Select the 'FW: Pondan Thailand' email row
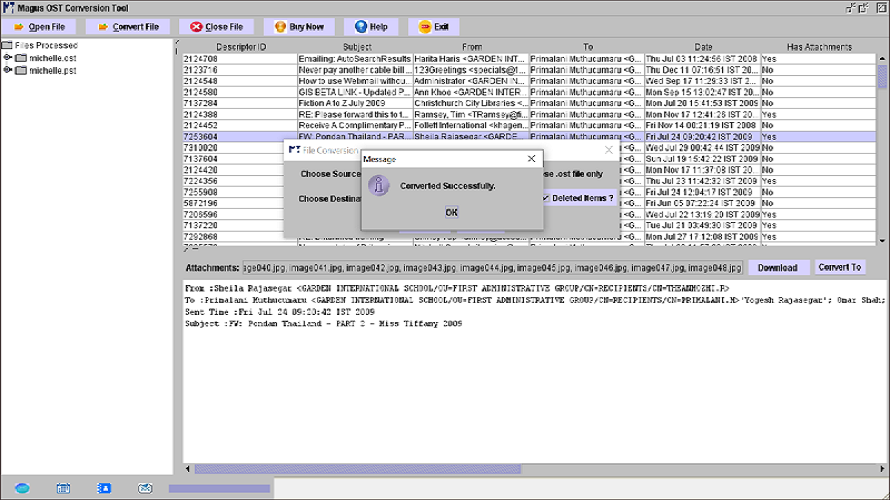This screenshot has height=500, width=890. pos(529,137)
